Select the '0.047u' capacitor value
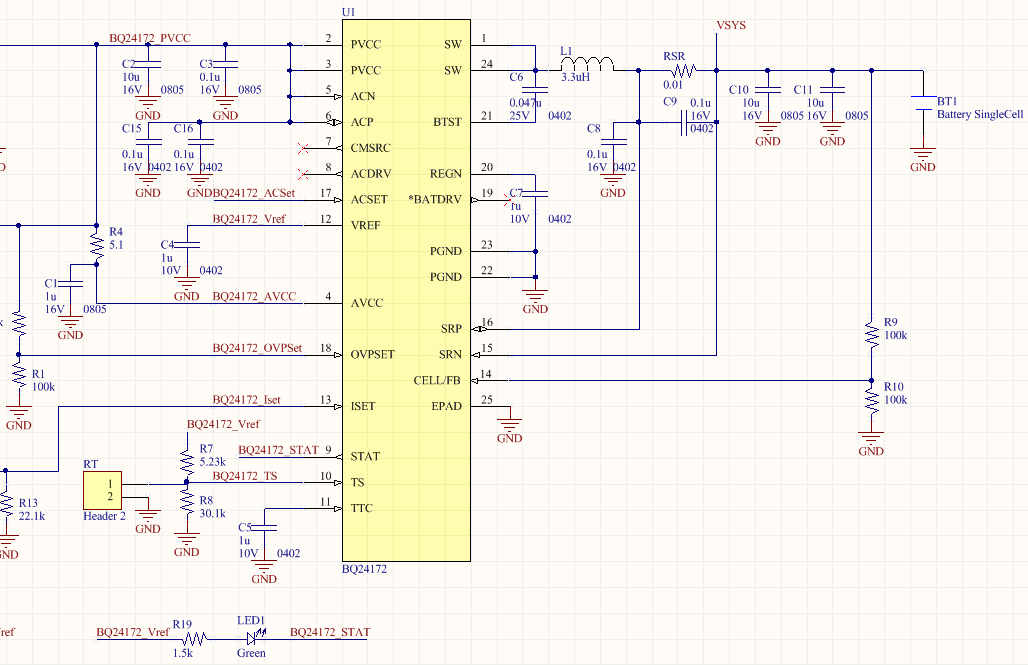Image resolution: width=1028 pixels, height=665 pixels. 526,103
